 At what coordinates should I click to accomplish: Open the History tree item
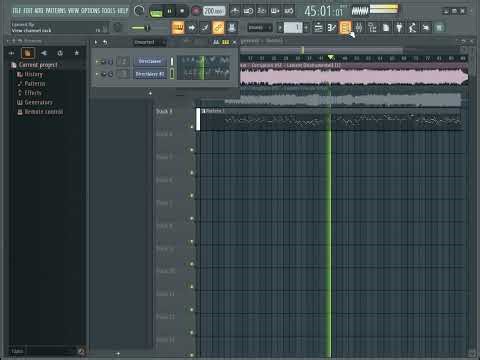(30, 74)
